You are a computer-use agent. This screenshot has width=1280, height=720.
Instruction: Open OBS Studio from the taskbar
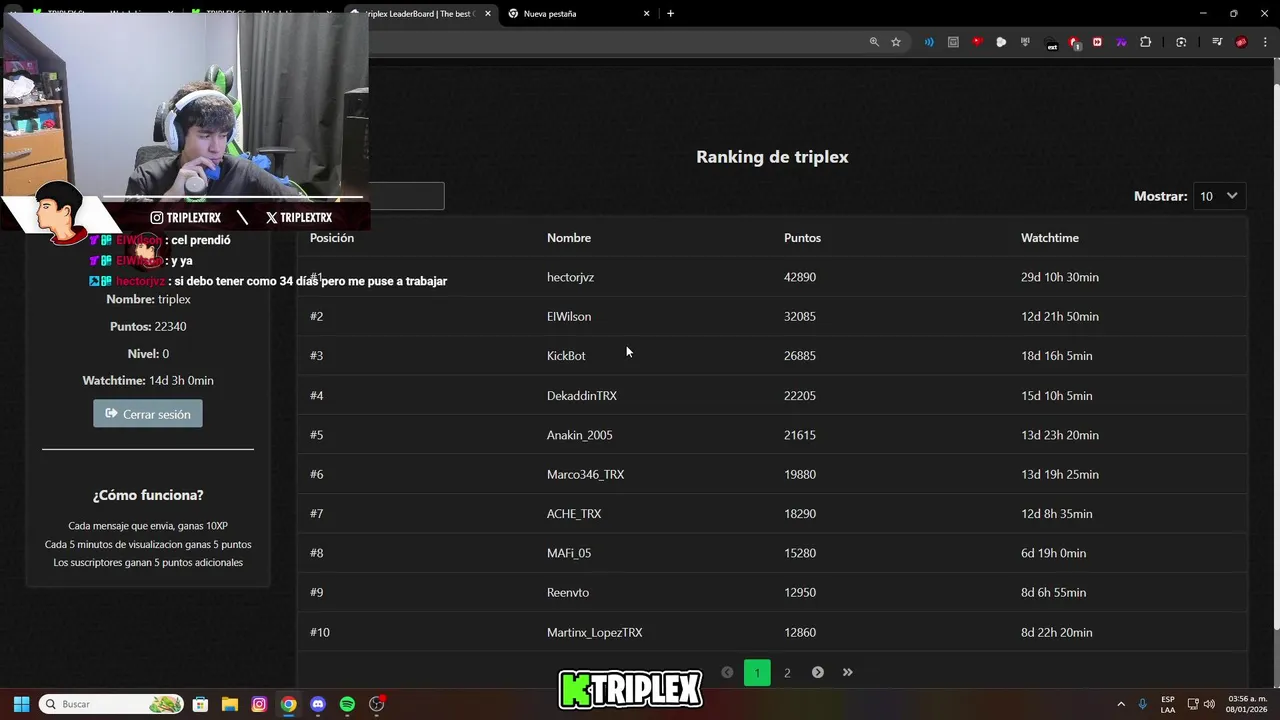377,704
